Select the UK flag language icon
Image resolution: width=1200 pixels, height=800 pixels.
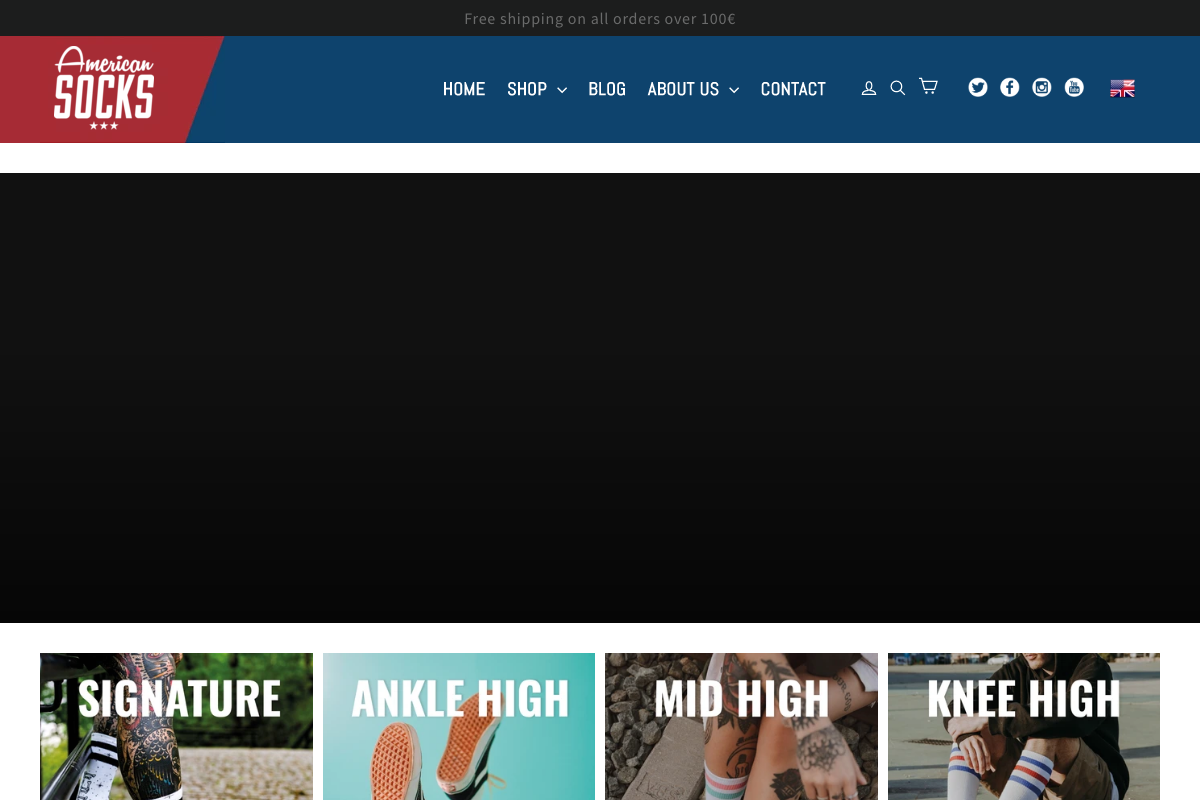point(1122,88)
